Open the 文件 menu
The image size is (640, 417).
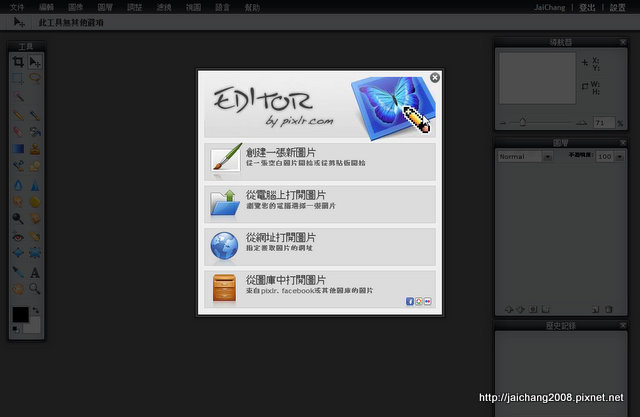coord(17,7)
